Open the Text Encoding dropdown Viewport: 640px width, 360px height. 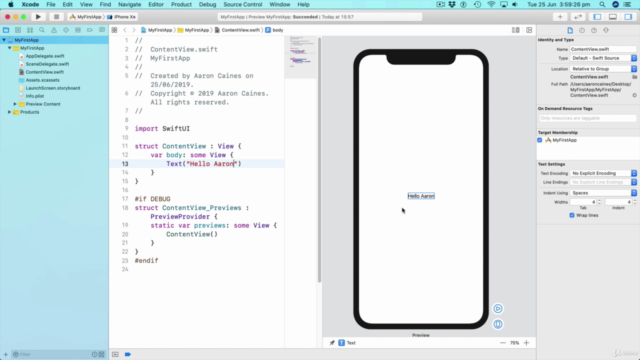[603, 173]
